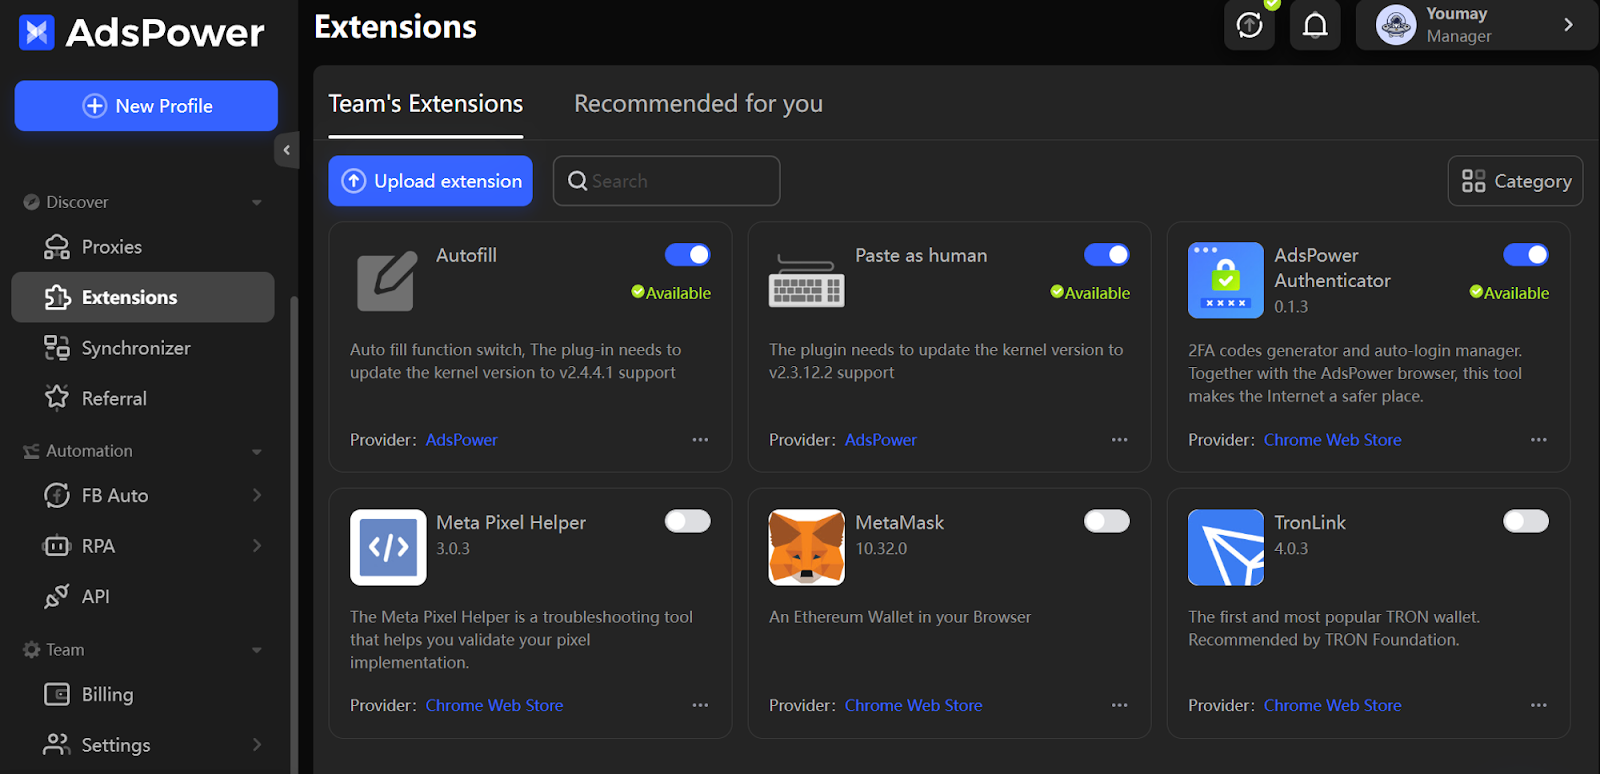The image size is (1600, 774).
Task: Click the API sidebar icon
Action: coord(57,596)
